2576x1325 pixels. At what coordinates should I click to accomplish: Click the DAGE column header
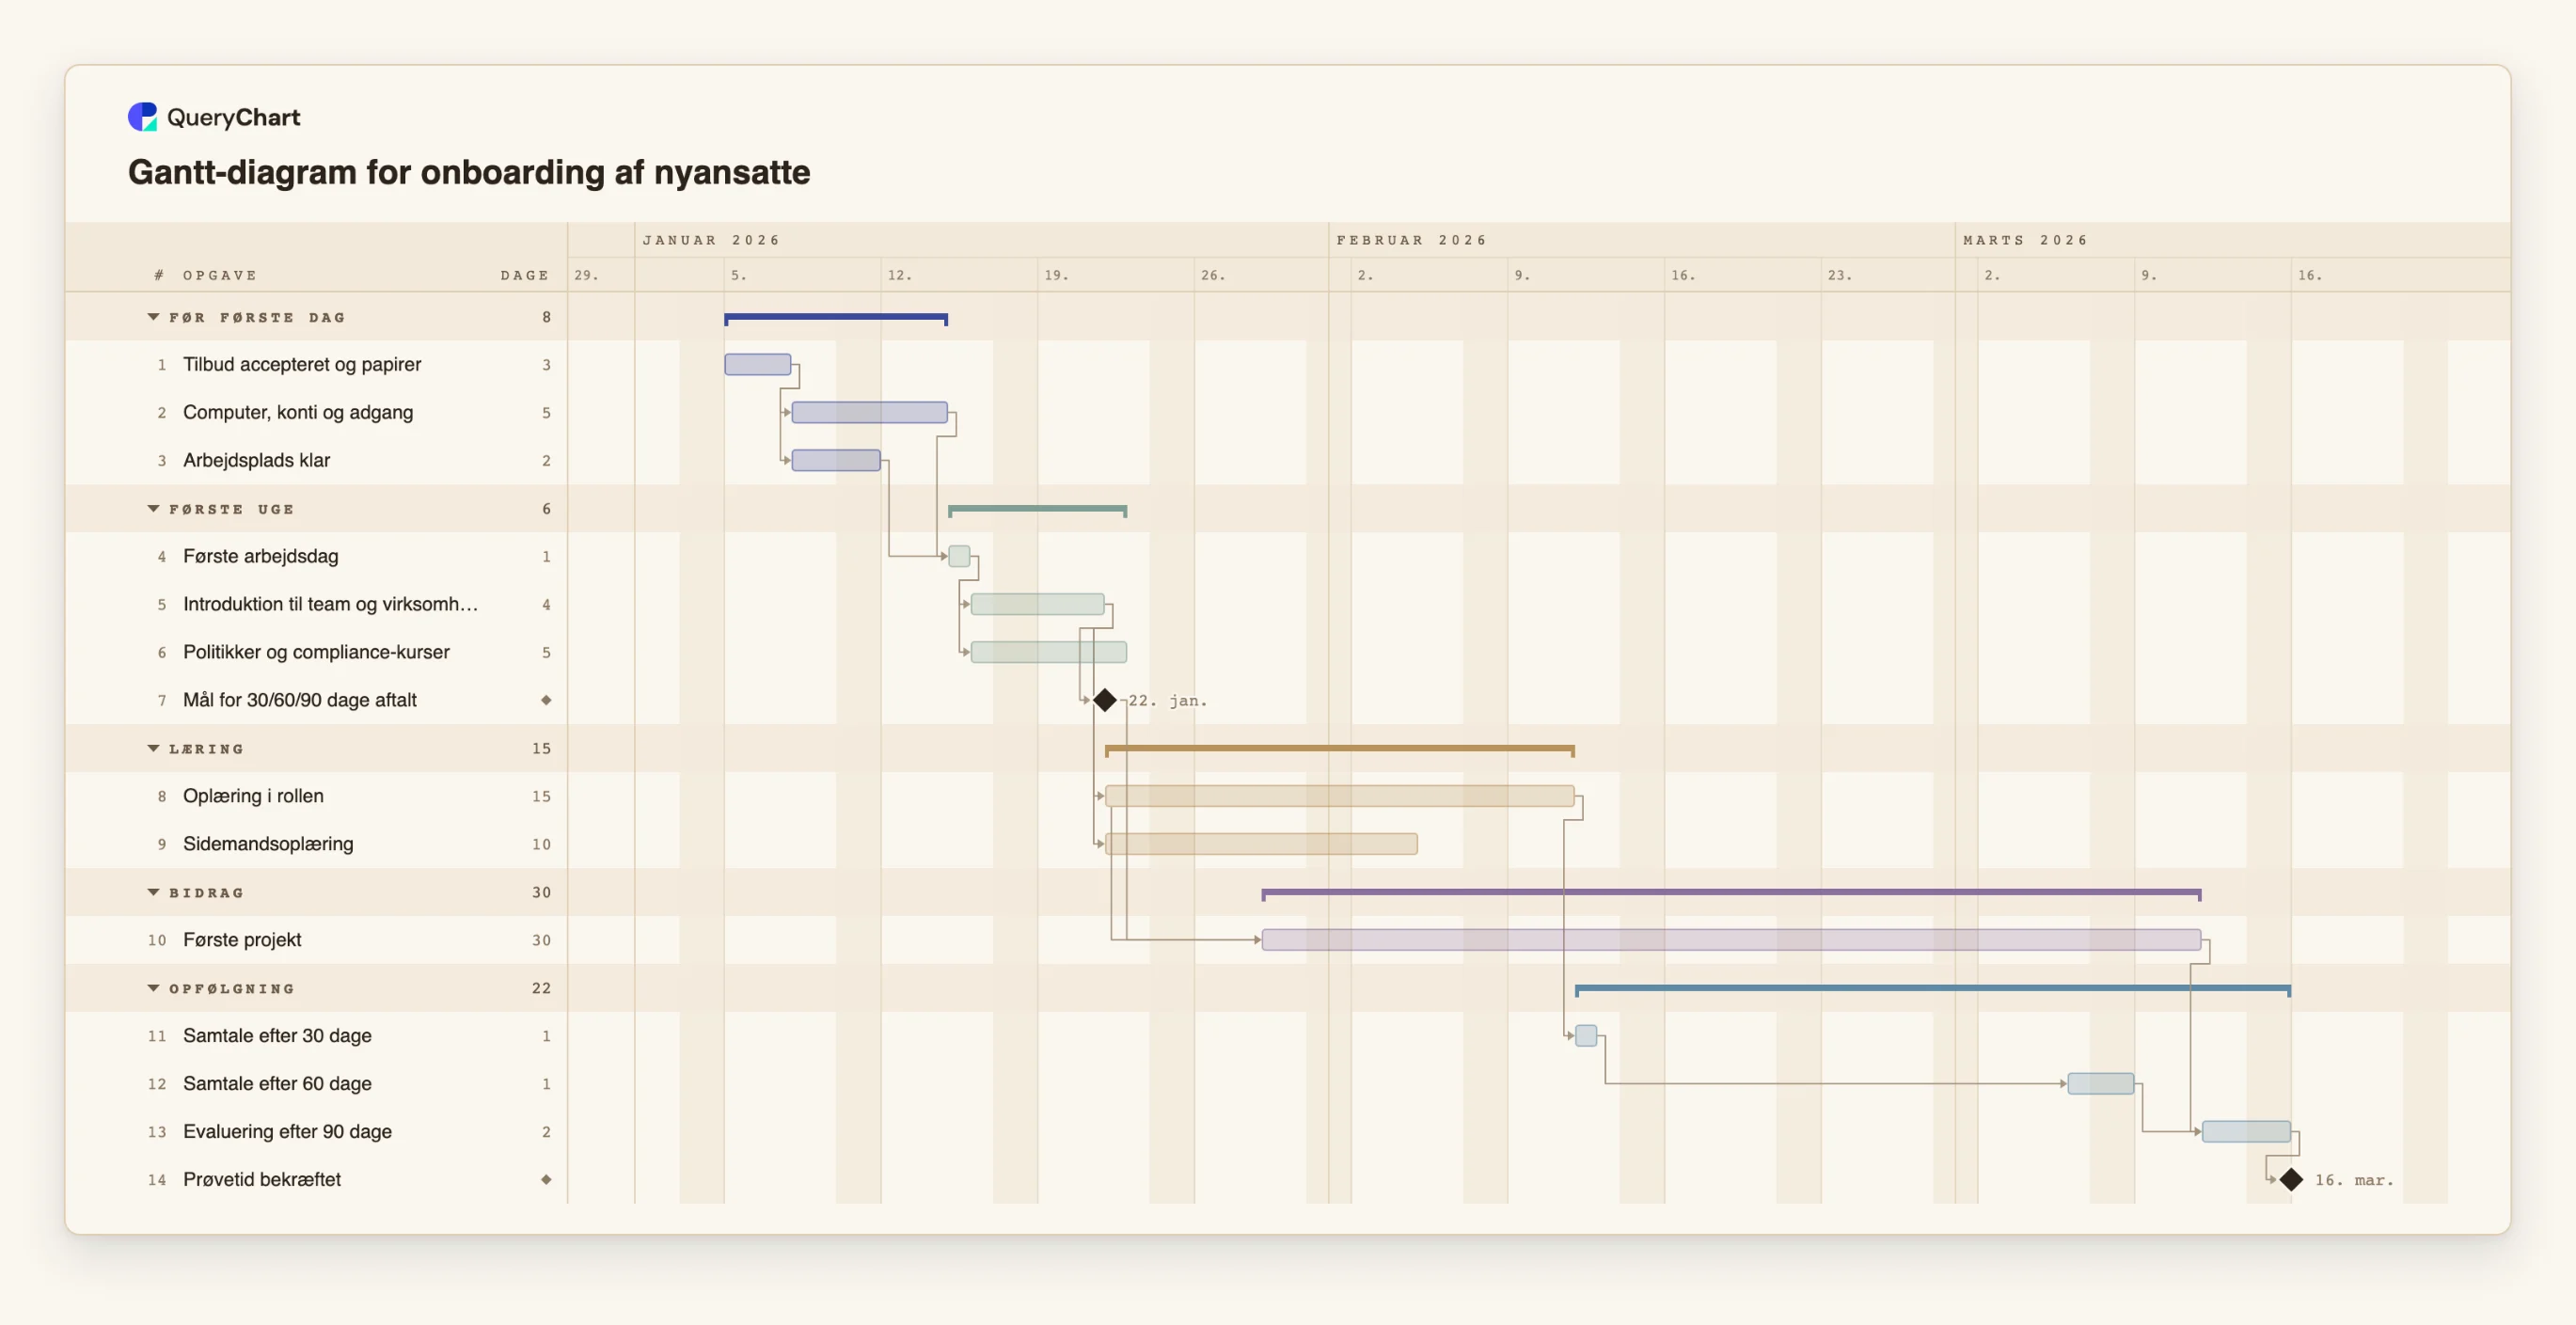point(525,275)
